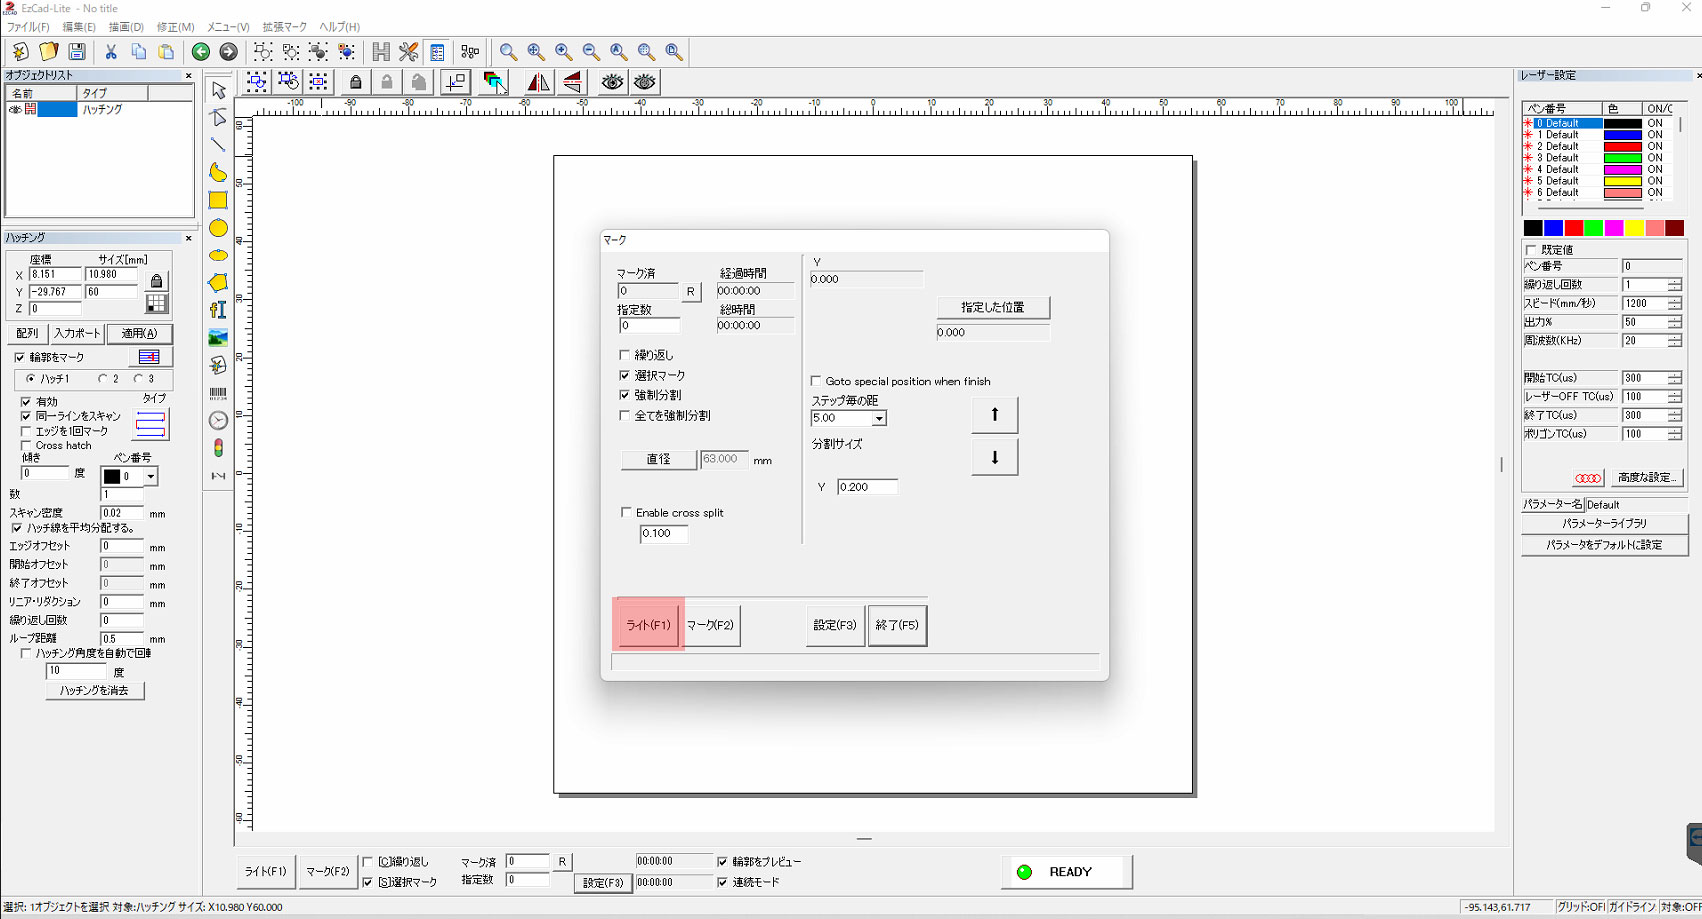Click the hatch type pattern button
Viewport: 1702px width, 919px height.
pos(150,424)
